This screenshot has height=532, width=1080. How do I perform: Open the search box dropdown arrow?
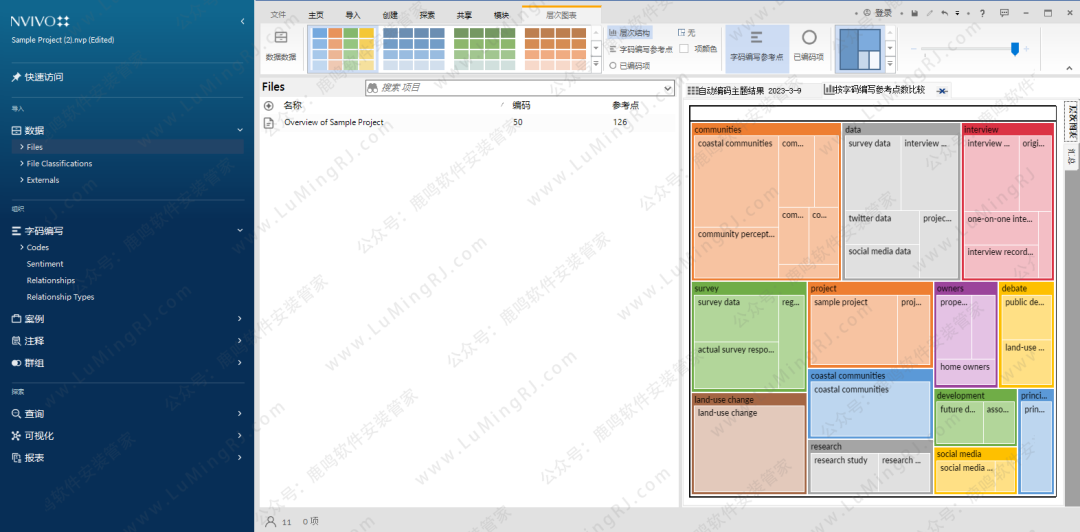[x=668, y=88]
